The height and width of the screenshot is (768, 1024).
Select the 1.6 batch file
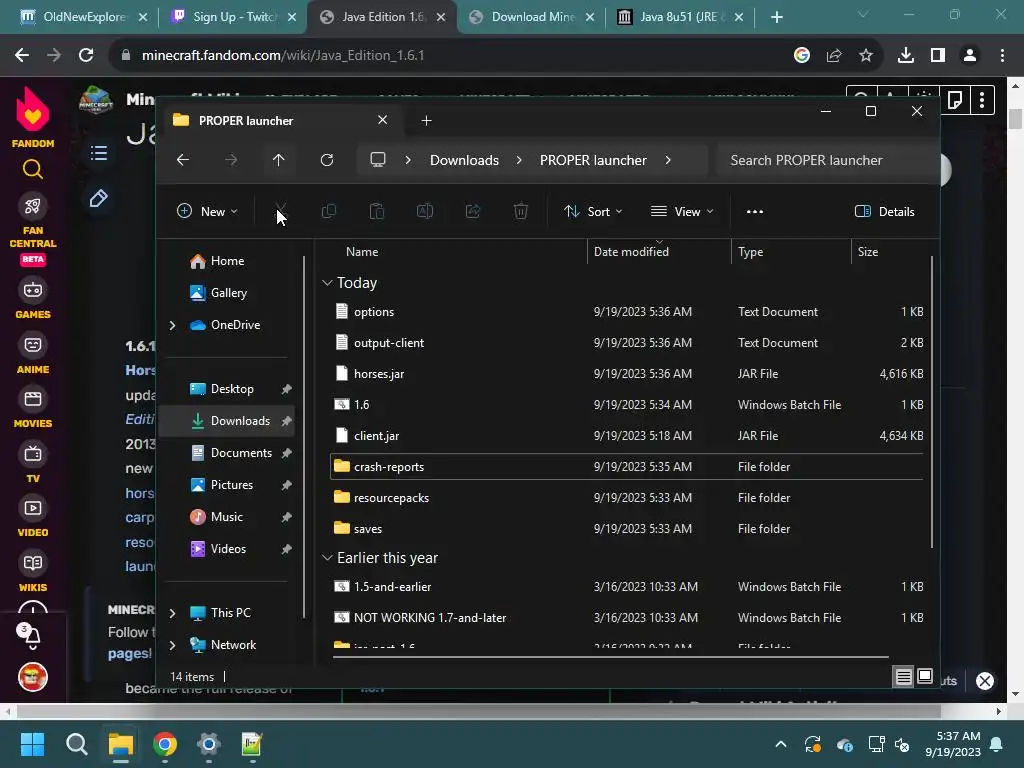[x=627, y=404]
